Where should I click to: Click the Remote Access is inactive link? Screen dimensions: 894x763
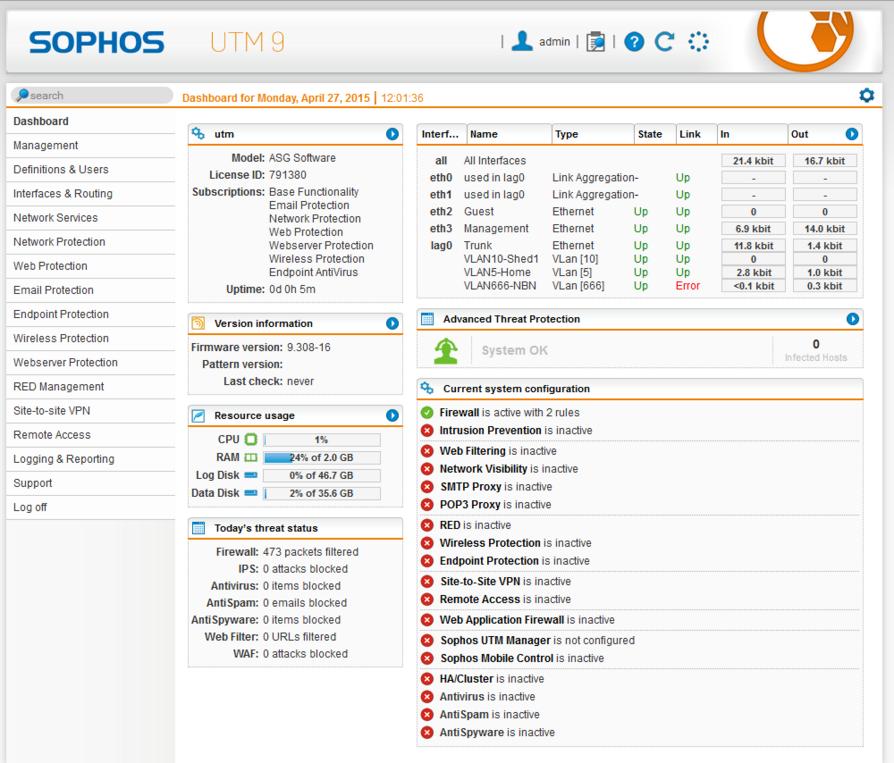[505, 599]
